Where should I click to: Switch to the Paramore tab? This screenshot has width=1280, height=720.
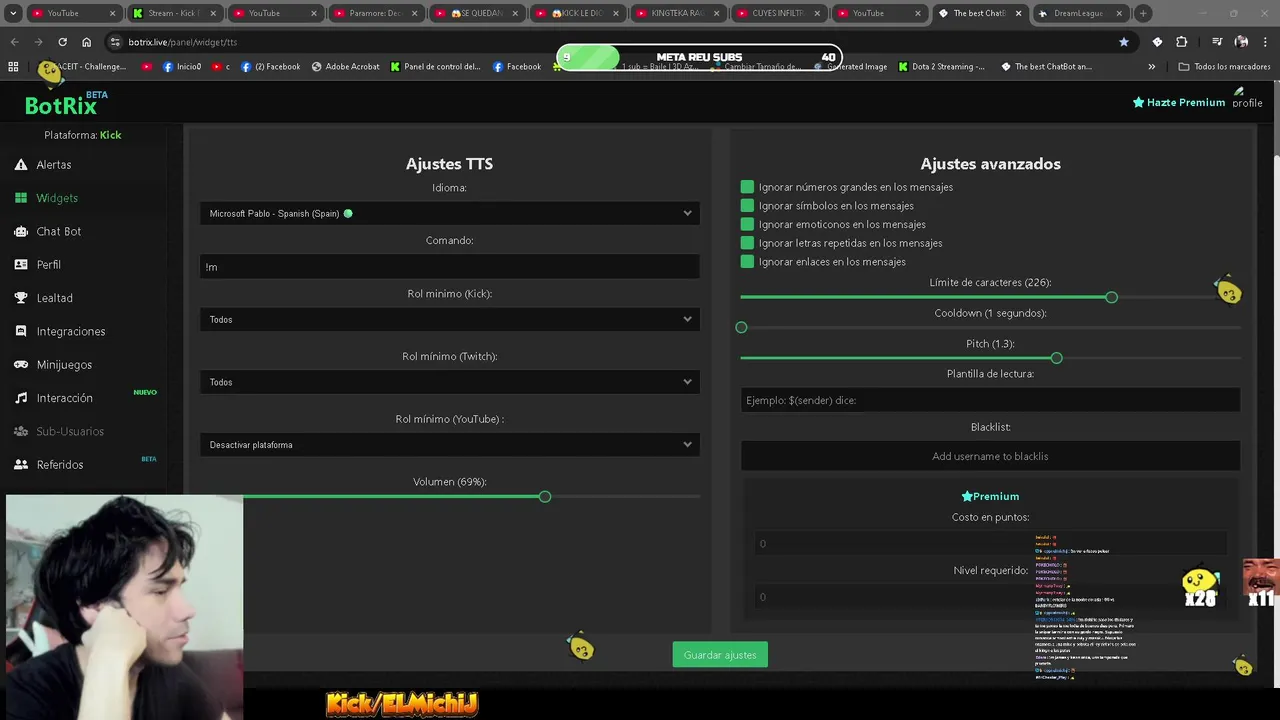375,13
